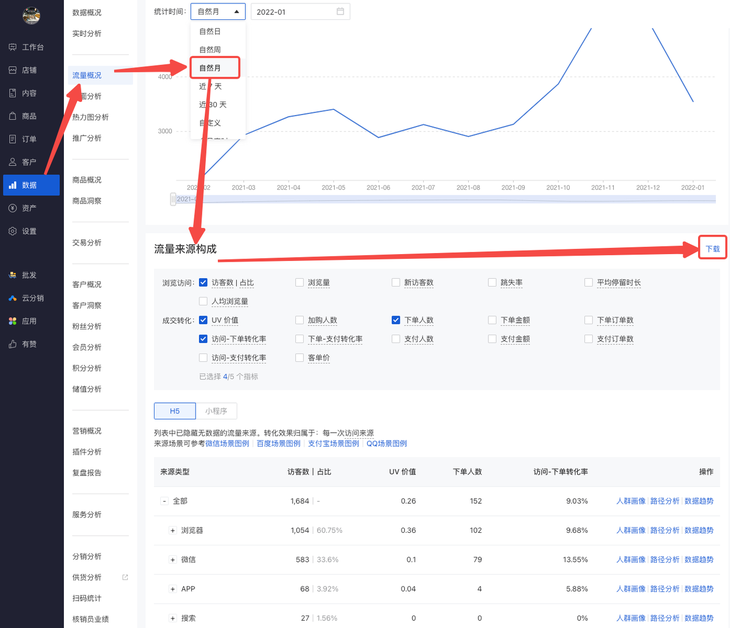Select the 订单 orders icon
This screenshot has width=730, height=628.
pyautogui.click(x=13, y=139)
